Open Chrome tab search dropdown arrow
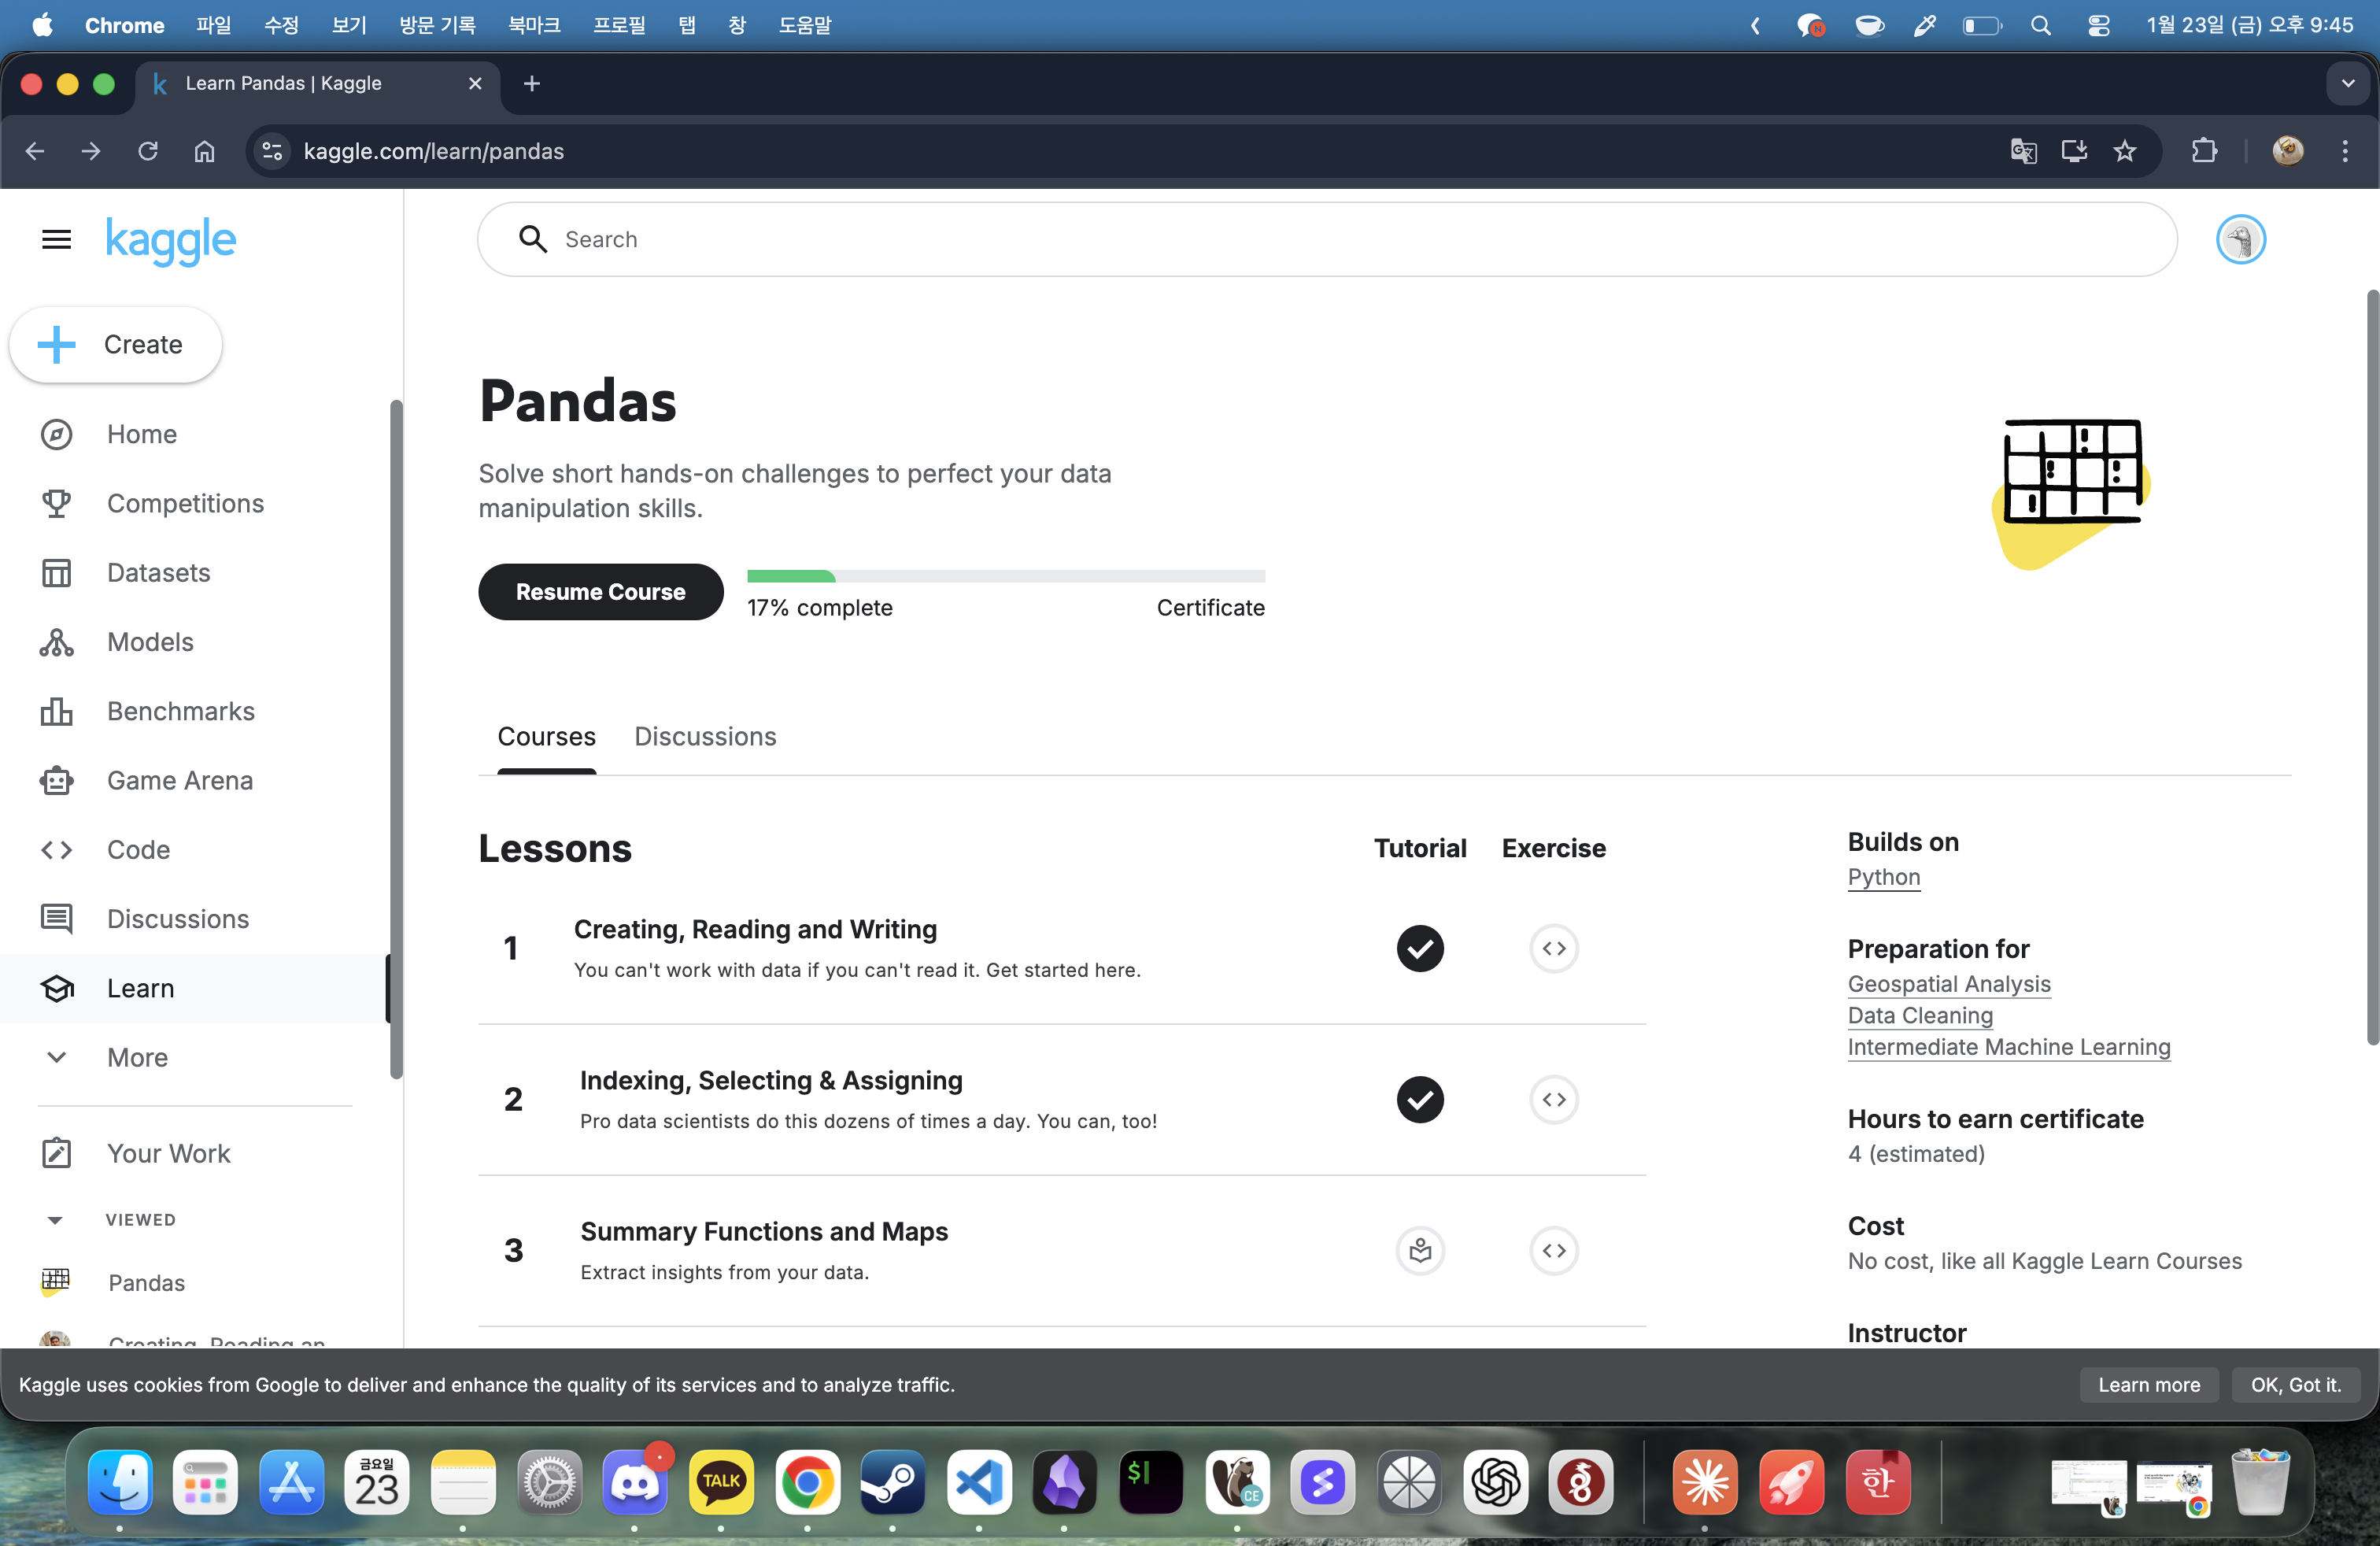The image size is (2380, 1546). coord(2347,84)
